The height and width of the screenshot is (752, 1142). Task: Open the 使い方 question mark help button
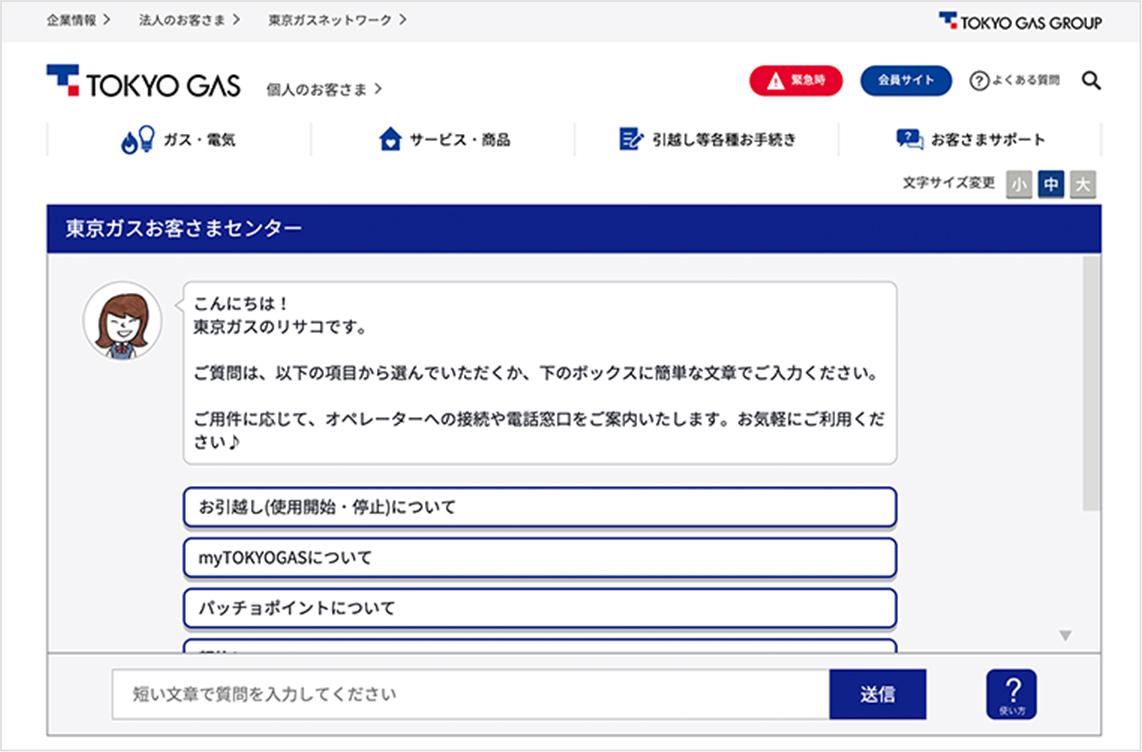pos(1012,694)
